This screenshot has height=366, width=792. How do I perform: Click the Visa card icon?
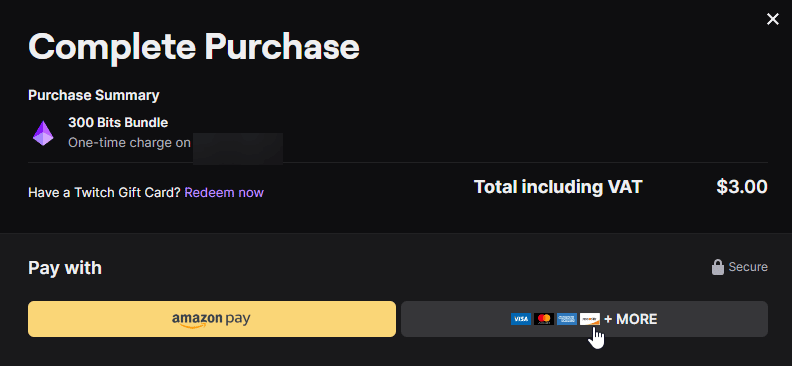tap(520, 319)
